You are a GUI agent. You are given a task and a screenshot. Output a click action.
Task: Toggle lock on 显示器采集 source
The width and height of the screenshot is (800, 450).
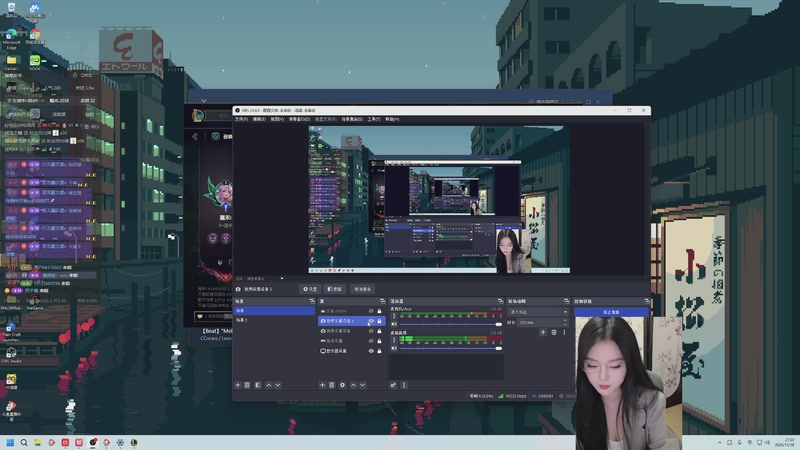[x=379, y=351]
